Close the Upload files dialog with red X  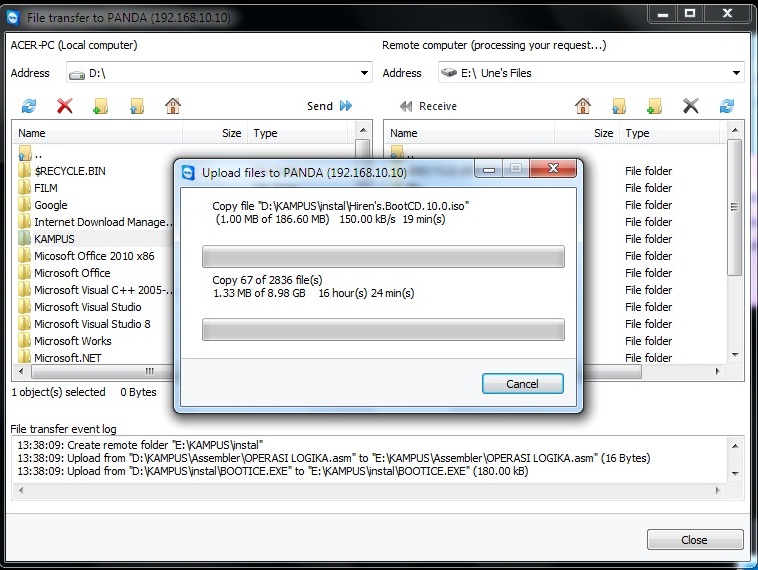(x=553, y=168)
